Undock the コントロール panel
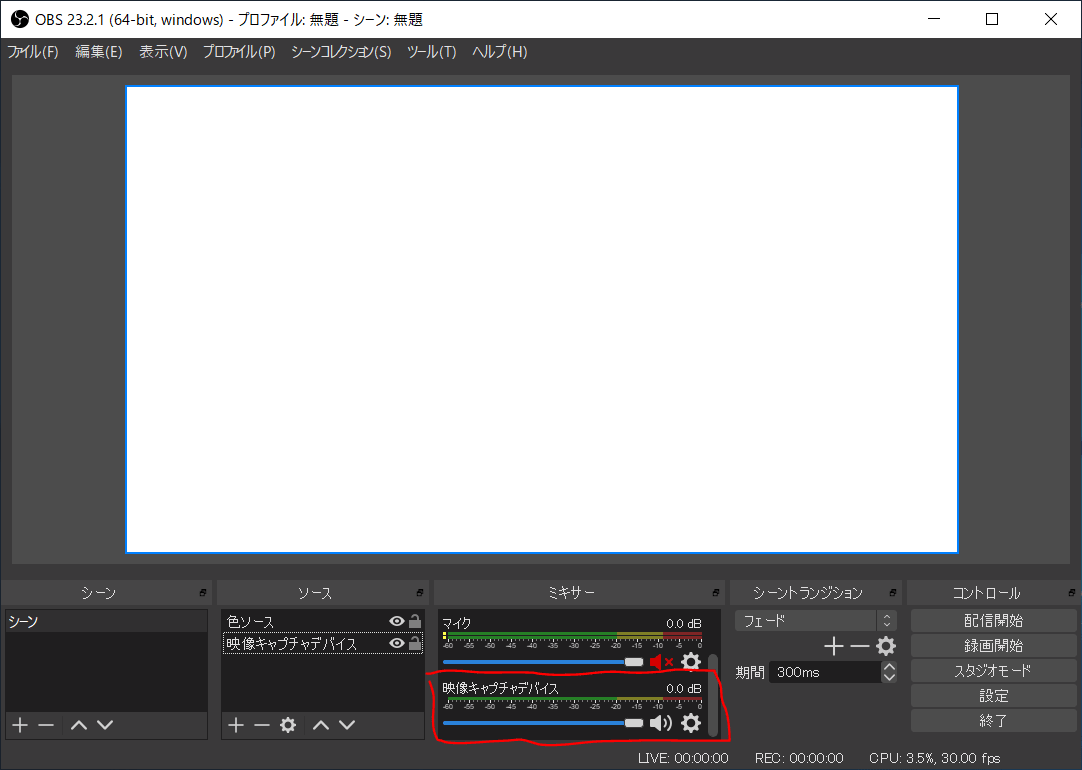Viewport: 1082px width, 770px height. (1072, 593)
